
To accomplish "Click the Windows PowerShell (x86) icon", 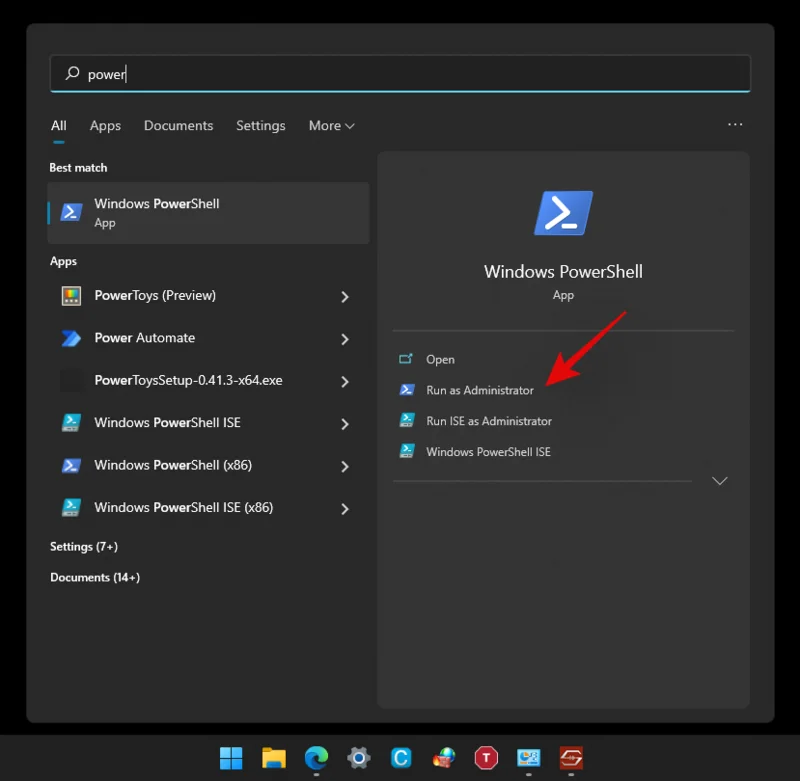I will 71,465.
